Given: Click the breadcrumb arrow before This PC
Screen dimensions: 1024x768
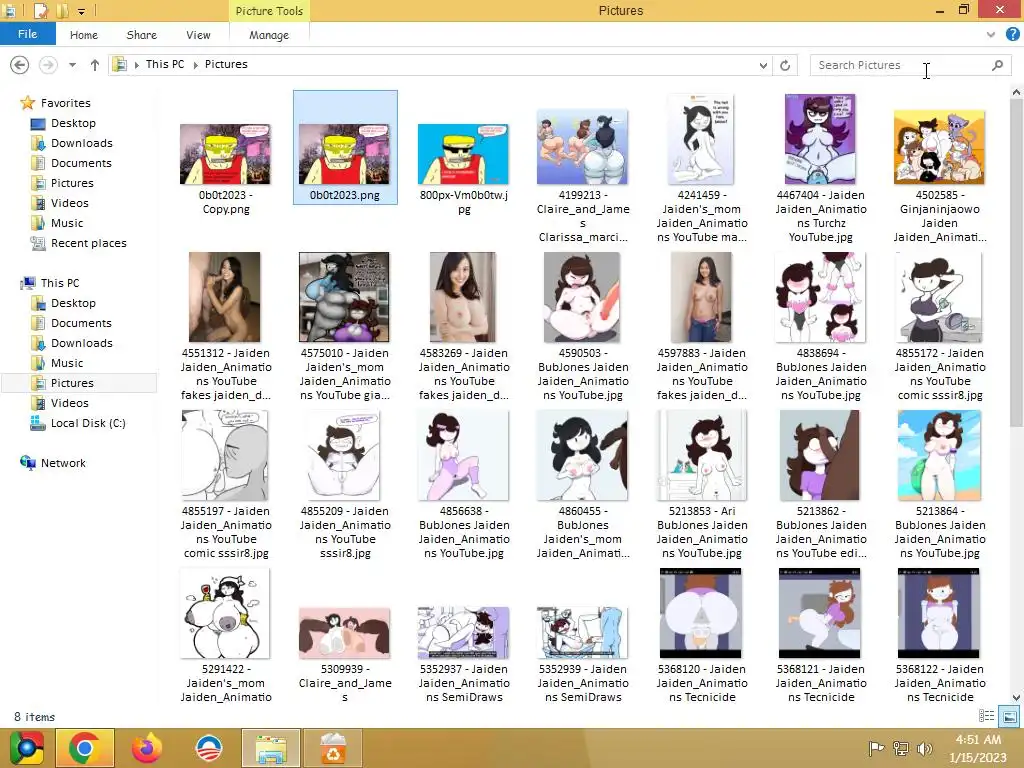Looking at the screenshot, I should pos(136,65).
